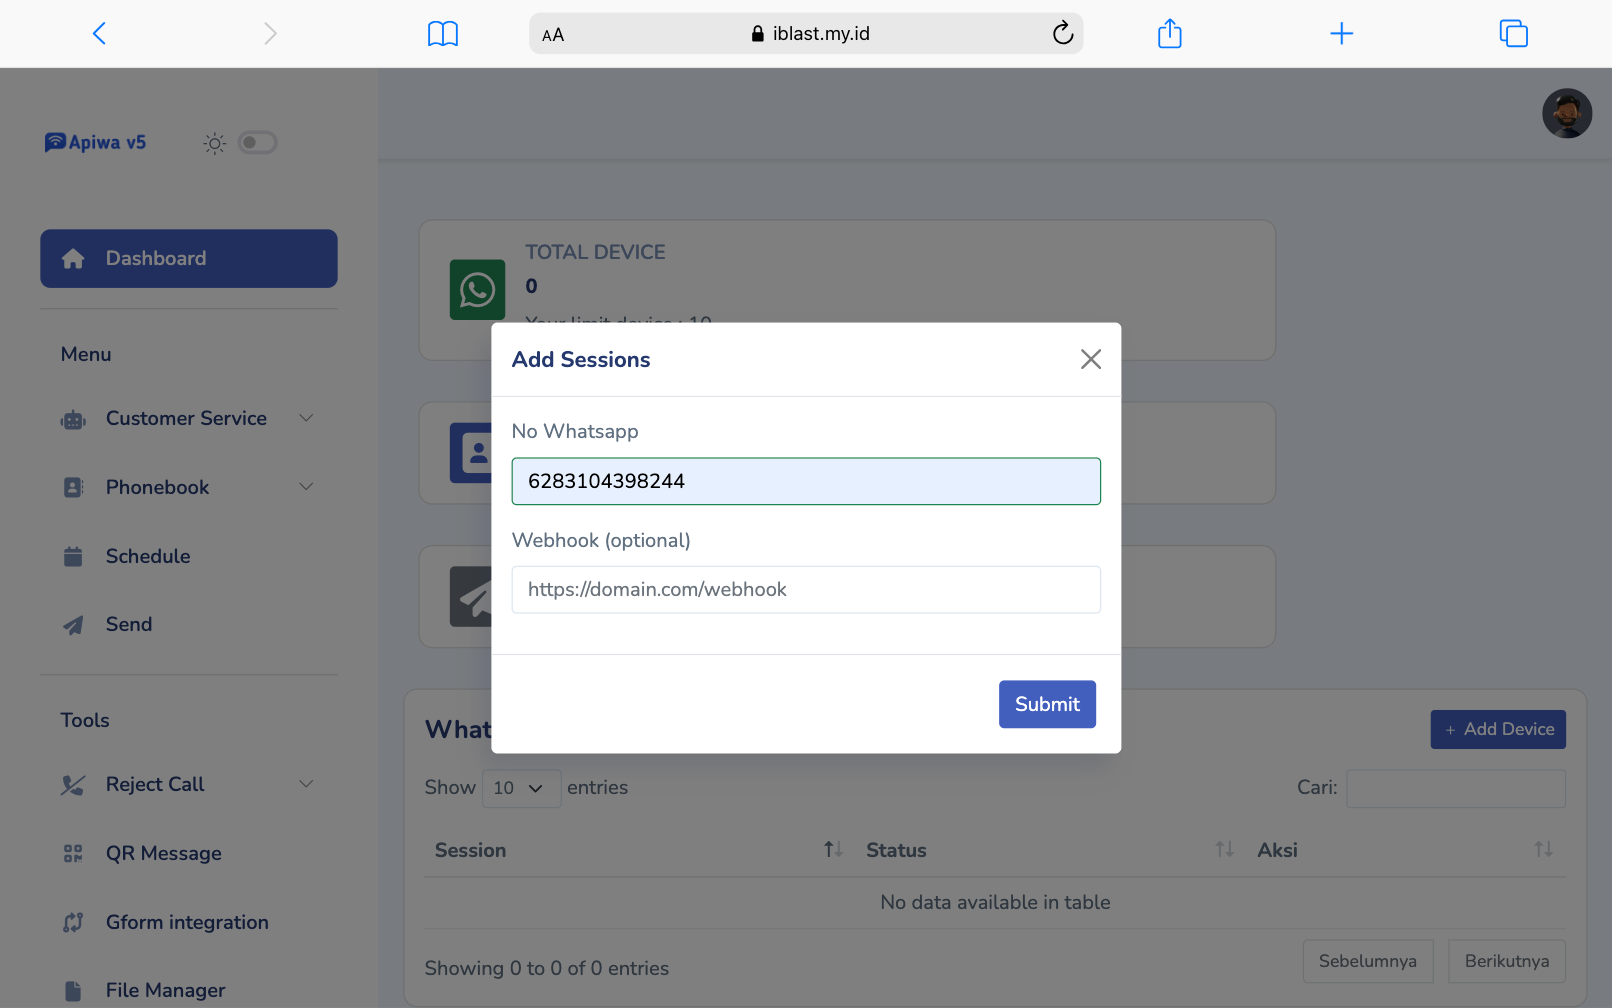1612x1008 pixels.
Task: Expand the Customer Service menu
Action: [188, 418]
